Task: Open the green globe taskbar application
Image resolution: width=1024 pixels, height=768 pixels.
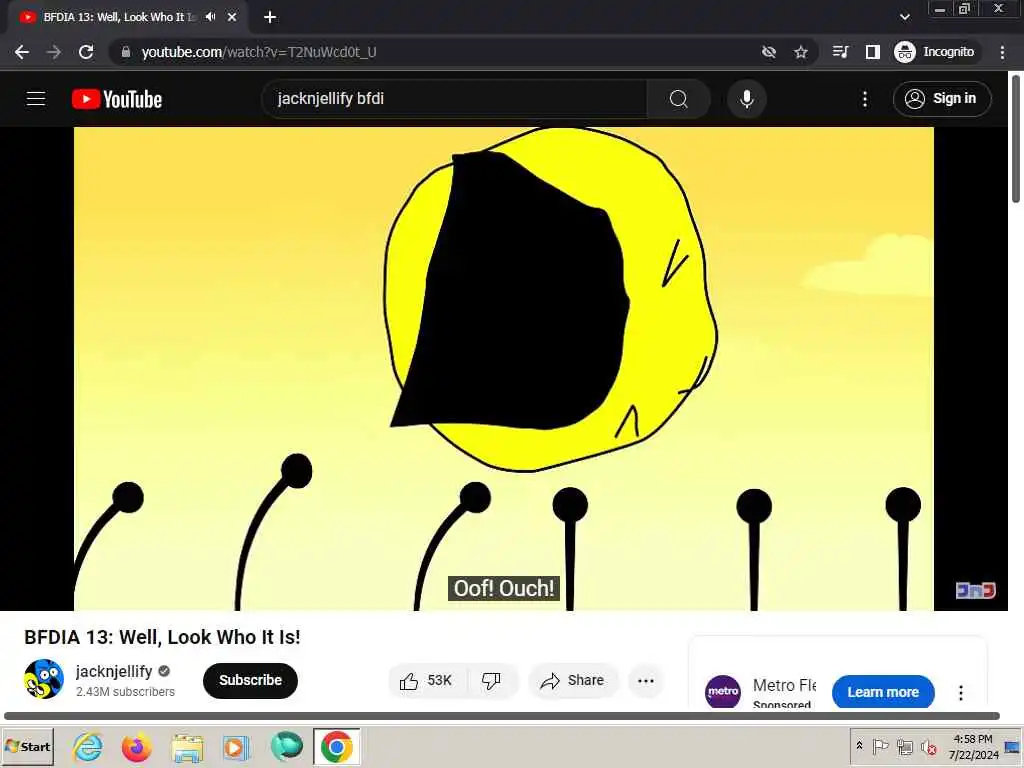Action: (x=287, y=747)
